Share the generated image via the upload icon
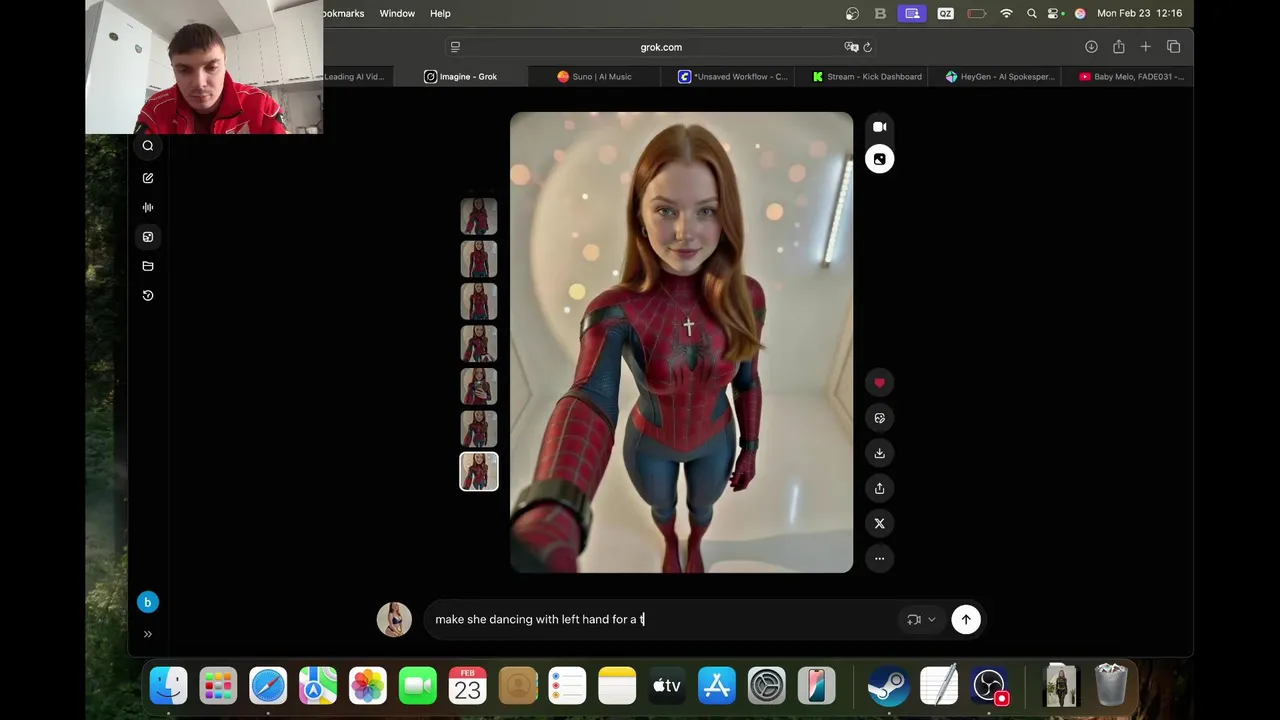1280x720 pixels. pyautogui.click(x=880, y=488)
